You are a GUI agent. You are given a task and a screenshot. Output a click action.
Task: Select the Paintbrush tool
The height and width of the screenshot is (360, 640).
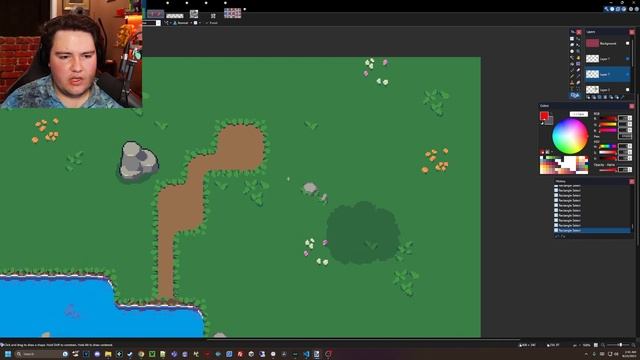tap(572, 70)
